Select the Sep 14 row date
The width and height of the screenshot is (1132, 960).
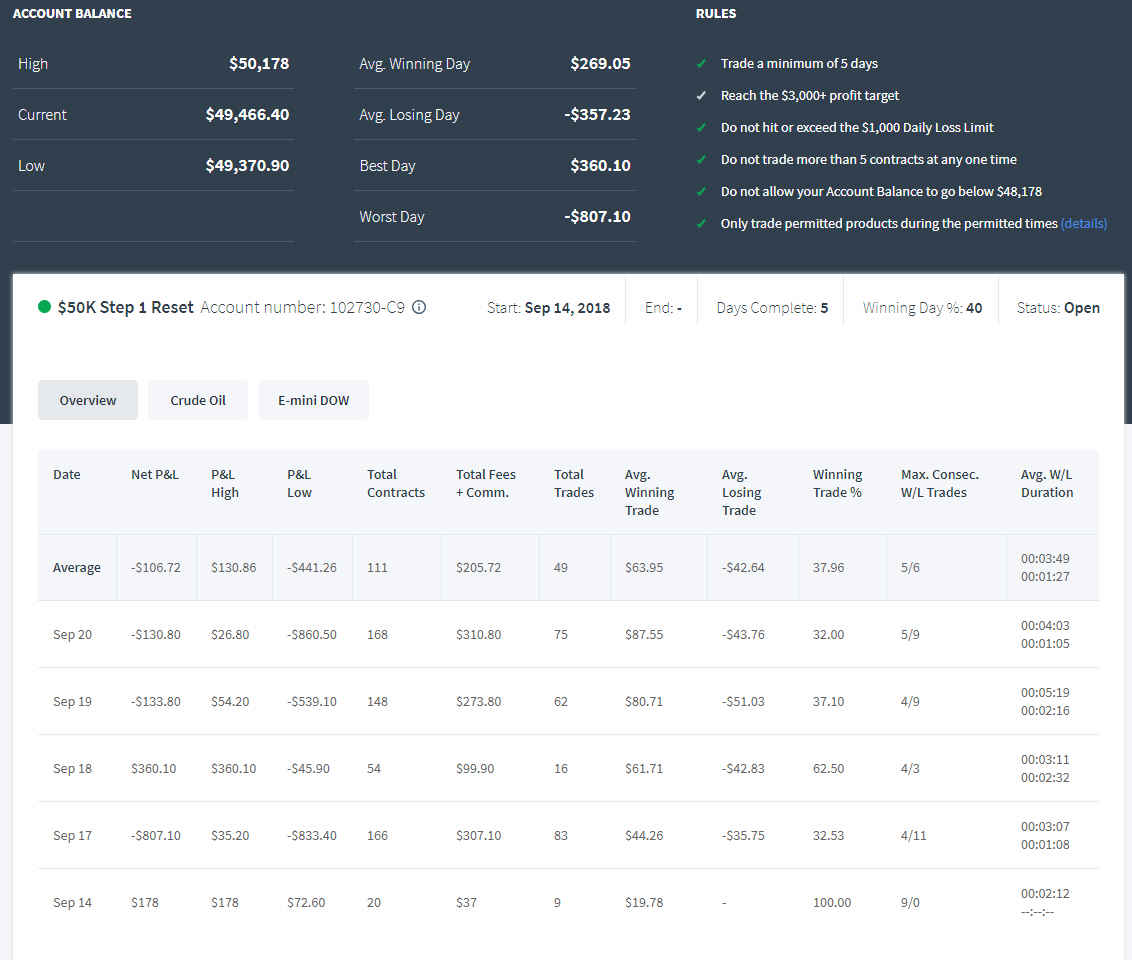tap(72, 902)
